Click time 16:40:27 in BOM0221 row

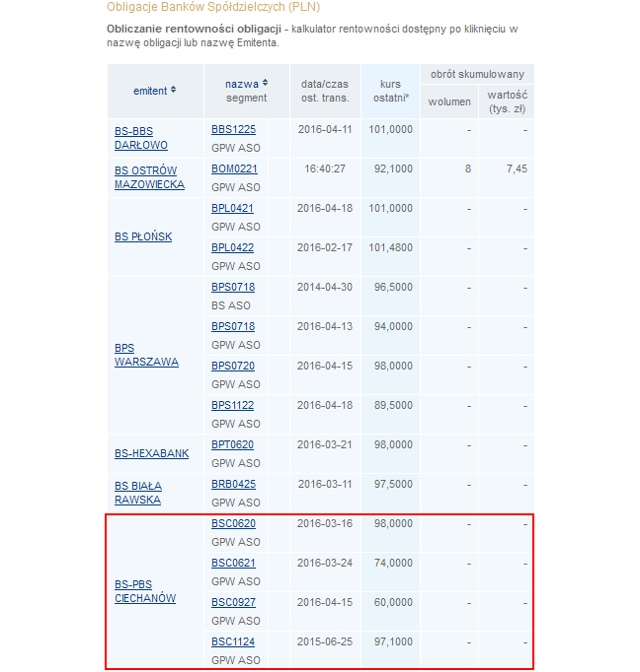coord(325,169)
